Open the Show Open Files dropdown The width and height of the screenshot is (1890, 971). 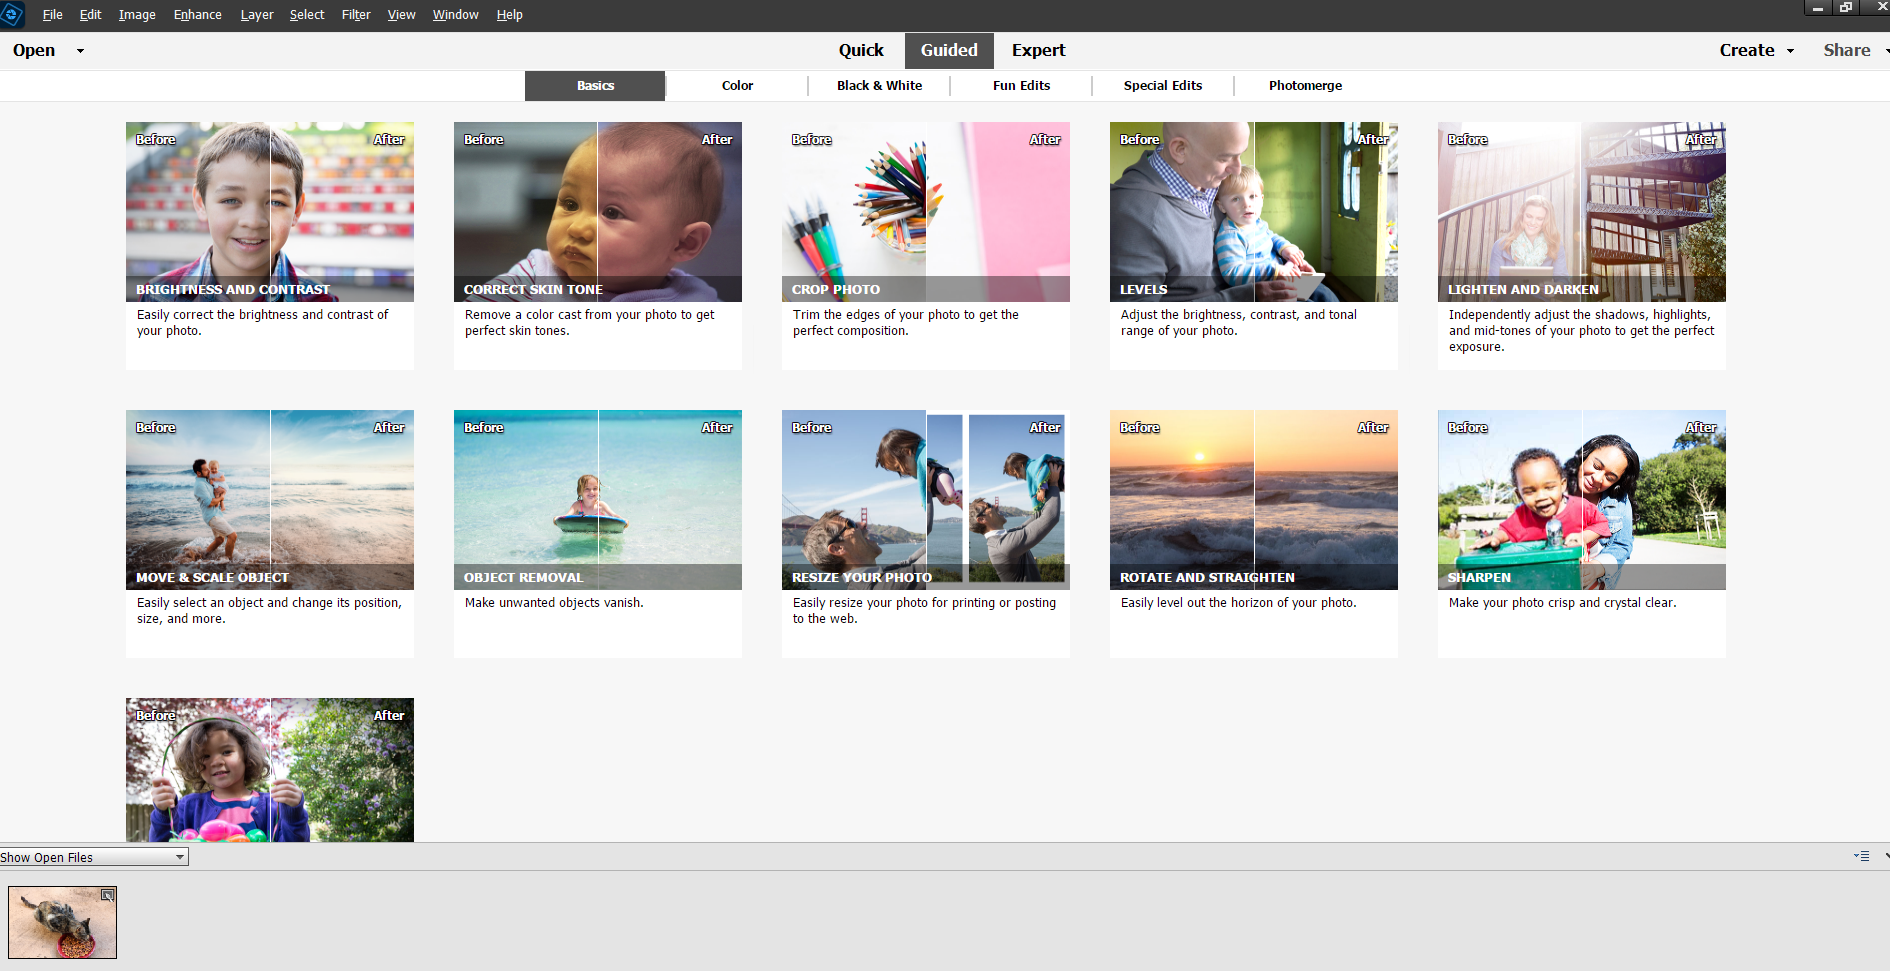[93, 856]
